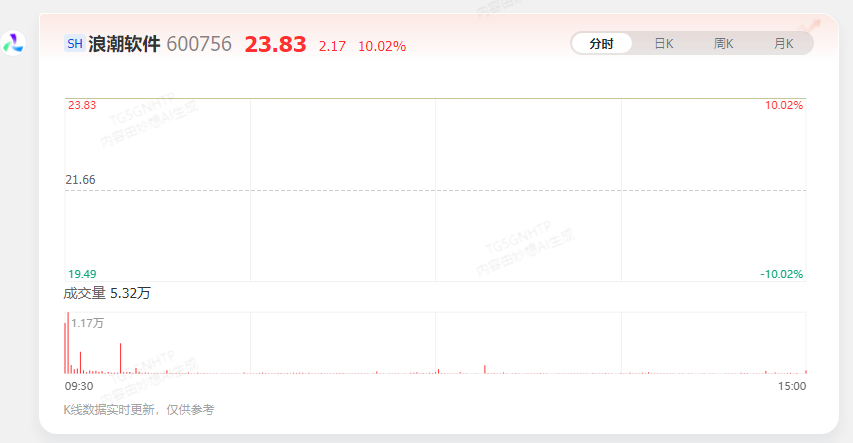Click the 成交量 5.32万 volume label
This screenshot has height=443, width=853.
(x=107, y=293)
